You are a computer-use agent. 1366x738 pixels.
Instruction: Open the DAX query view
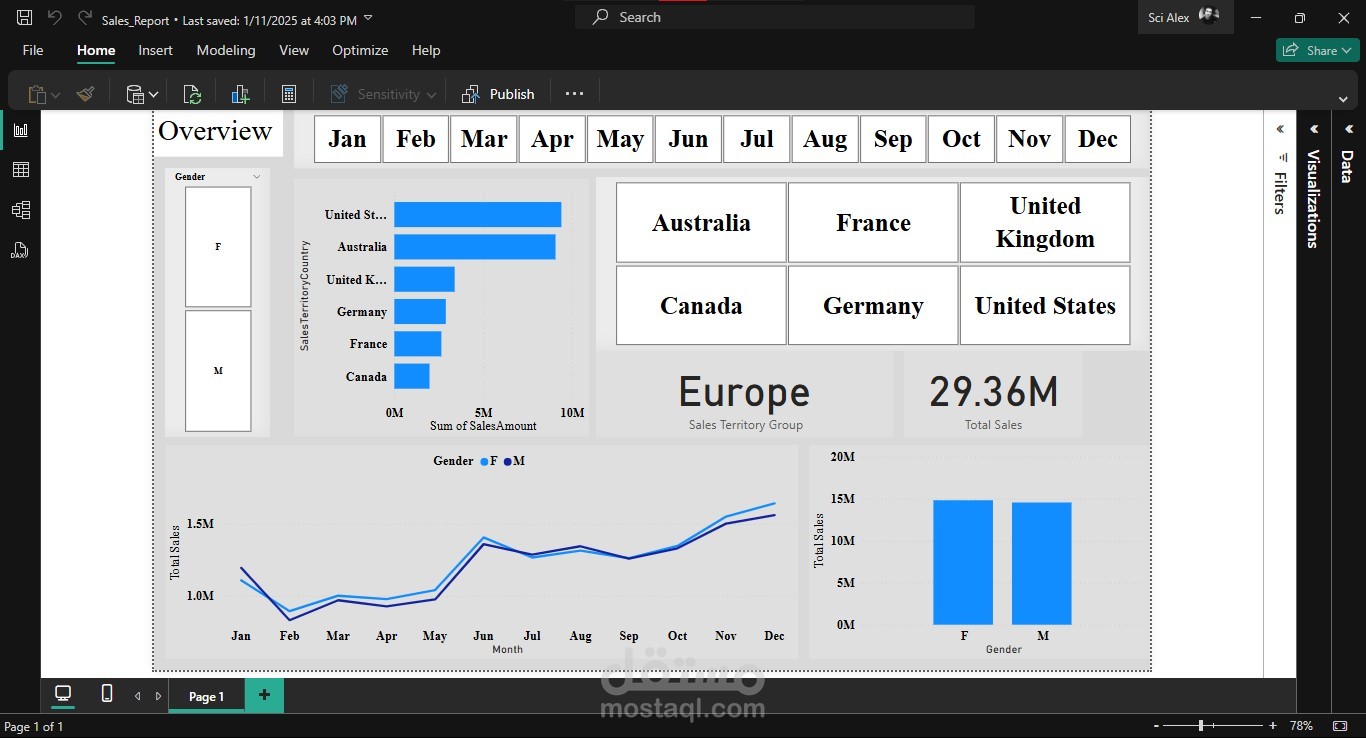20,250
